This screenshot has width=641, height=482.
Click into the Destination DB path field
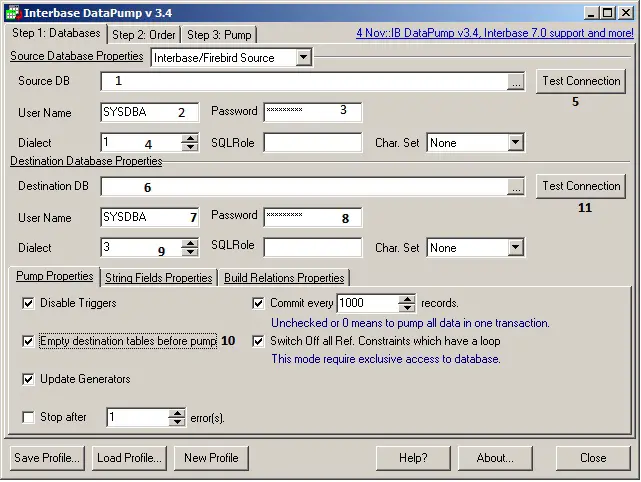click(304, 186)
